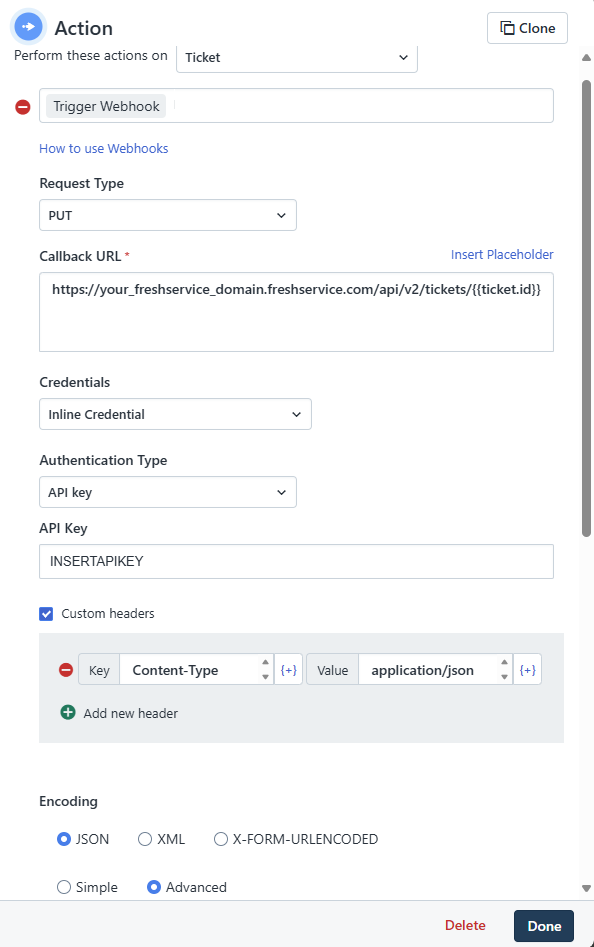Open the How to use Webhooks link
The image size is (594, 947).
[x=104, y=149]
